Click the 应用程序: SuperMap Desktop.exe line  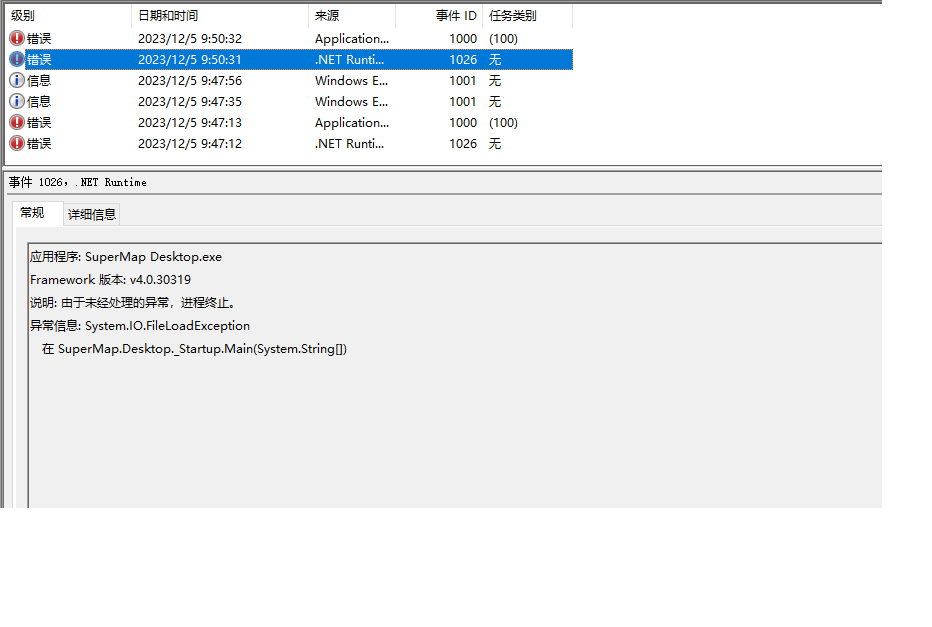click(x=126, y=257)
